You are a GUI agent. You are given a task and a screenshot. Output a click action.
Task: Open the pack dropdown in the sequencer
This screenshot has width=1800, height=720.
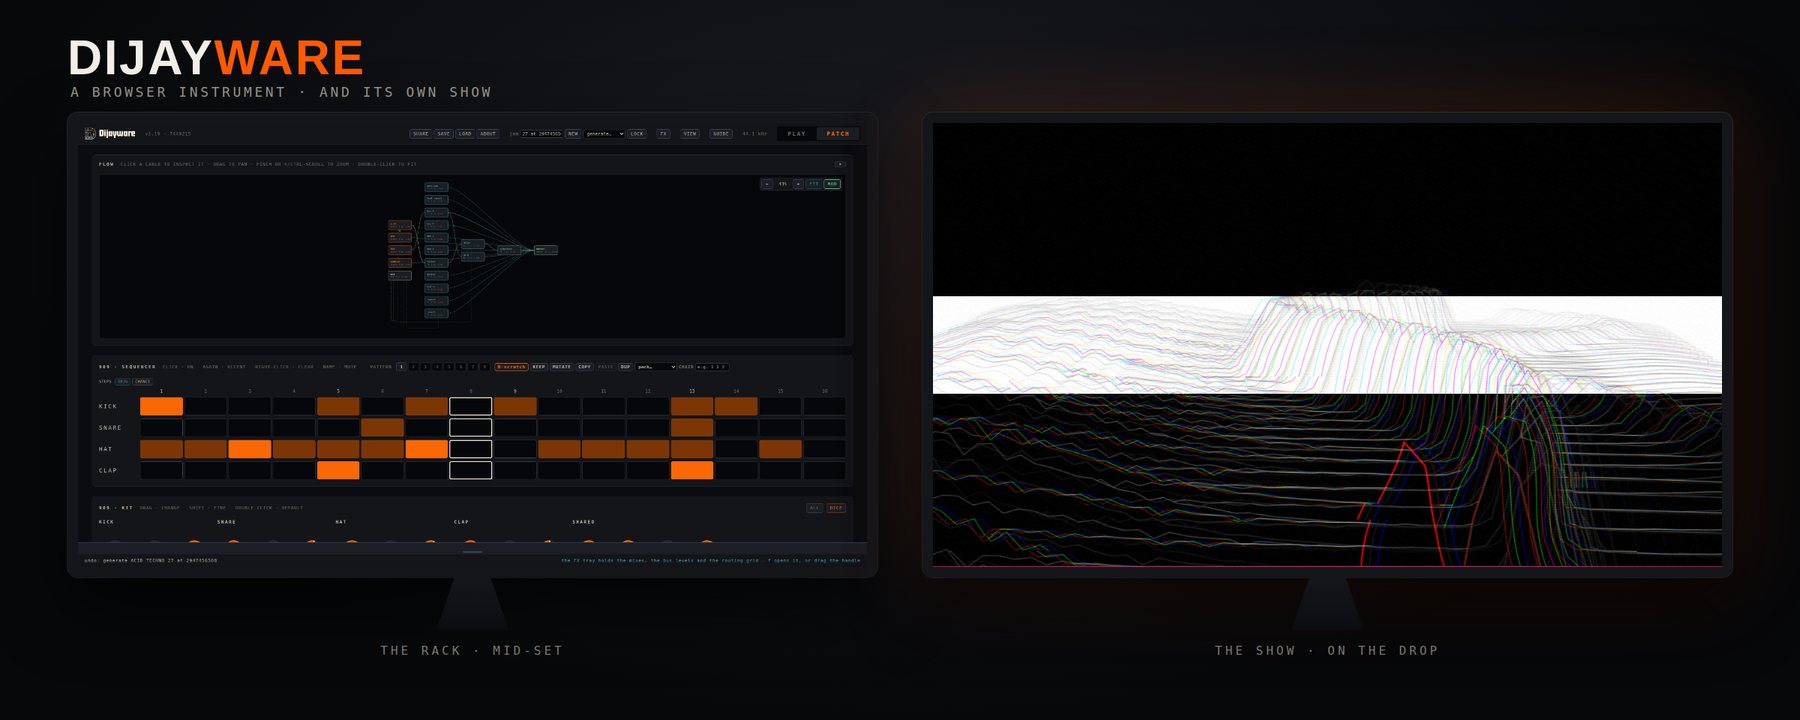tap(656, 367)
